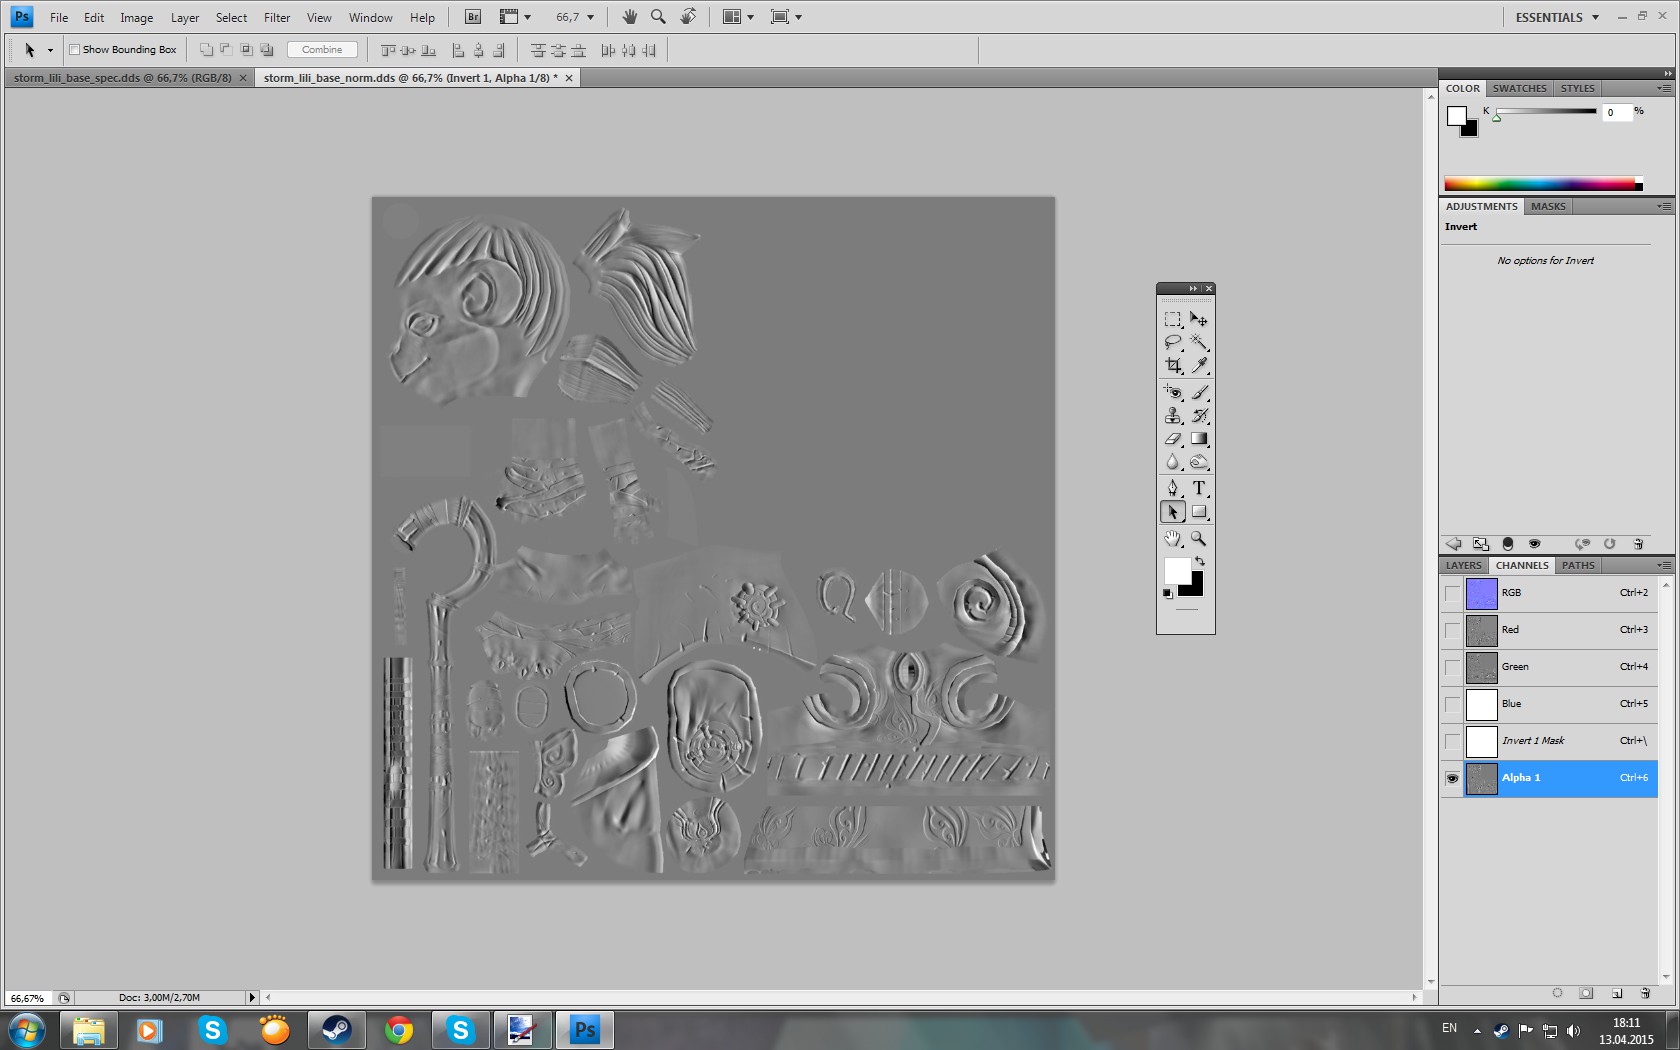Open the Channels panel options menu

point(1663,566)
